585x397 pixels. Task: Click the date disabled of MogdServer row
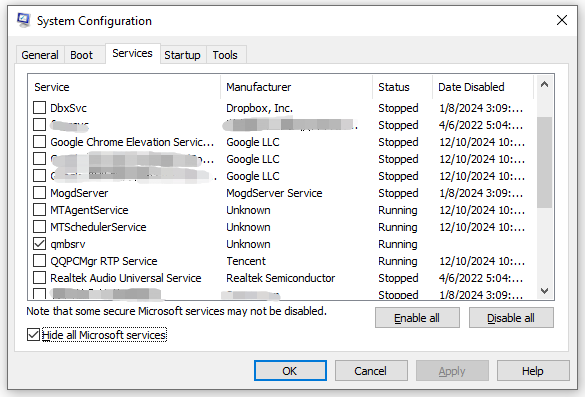[x=481, y=193]
